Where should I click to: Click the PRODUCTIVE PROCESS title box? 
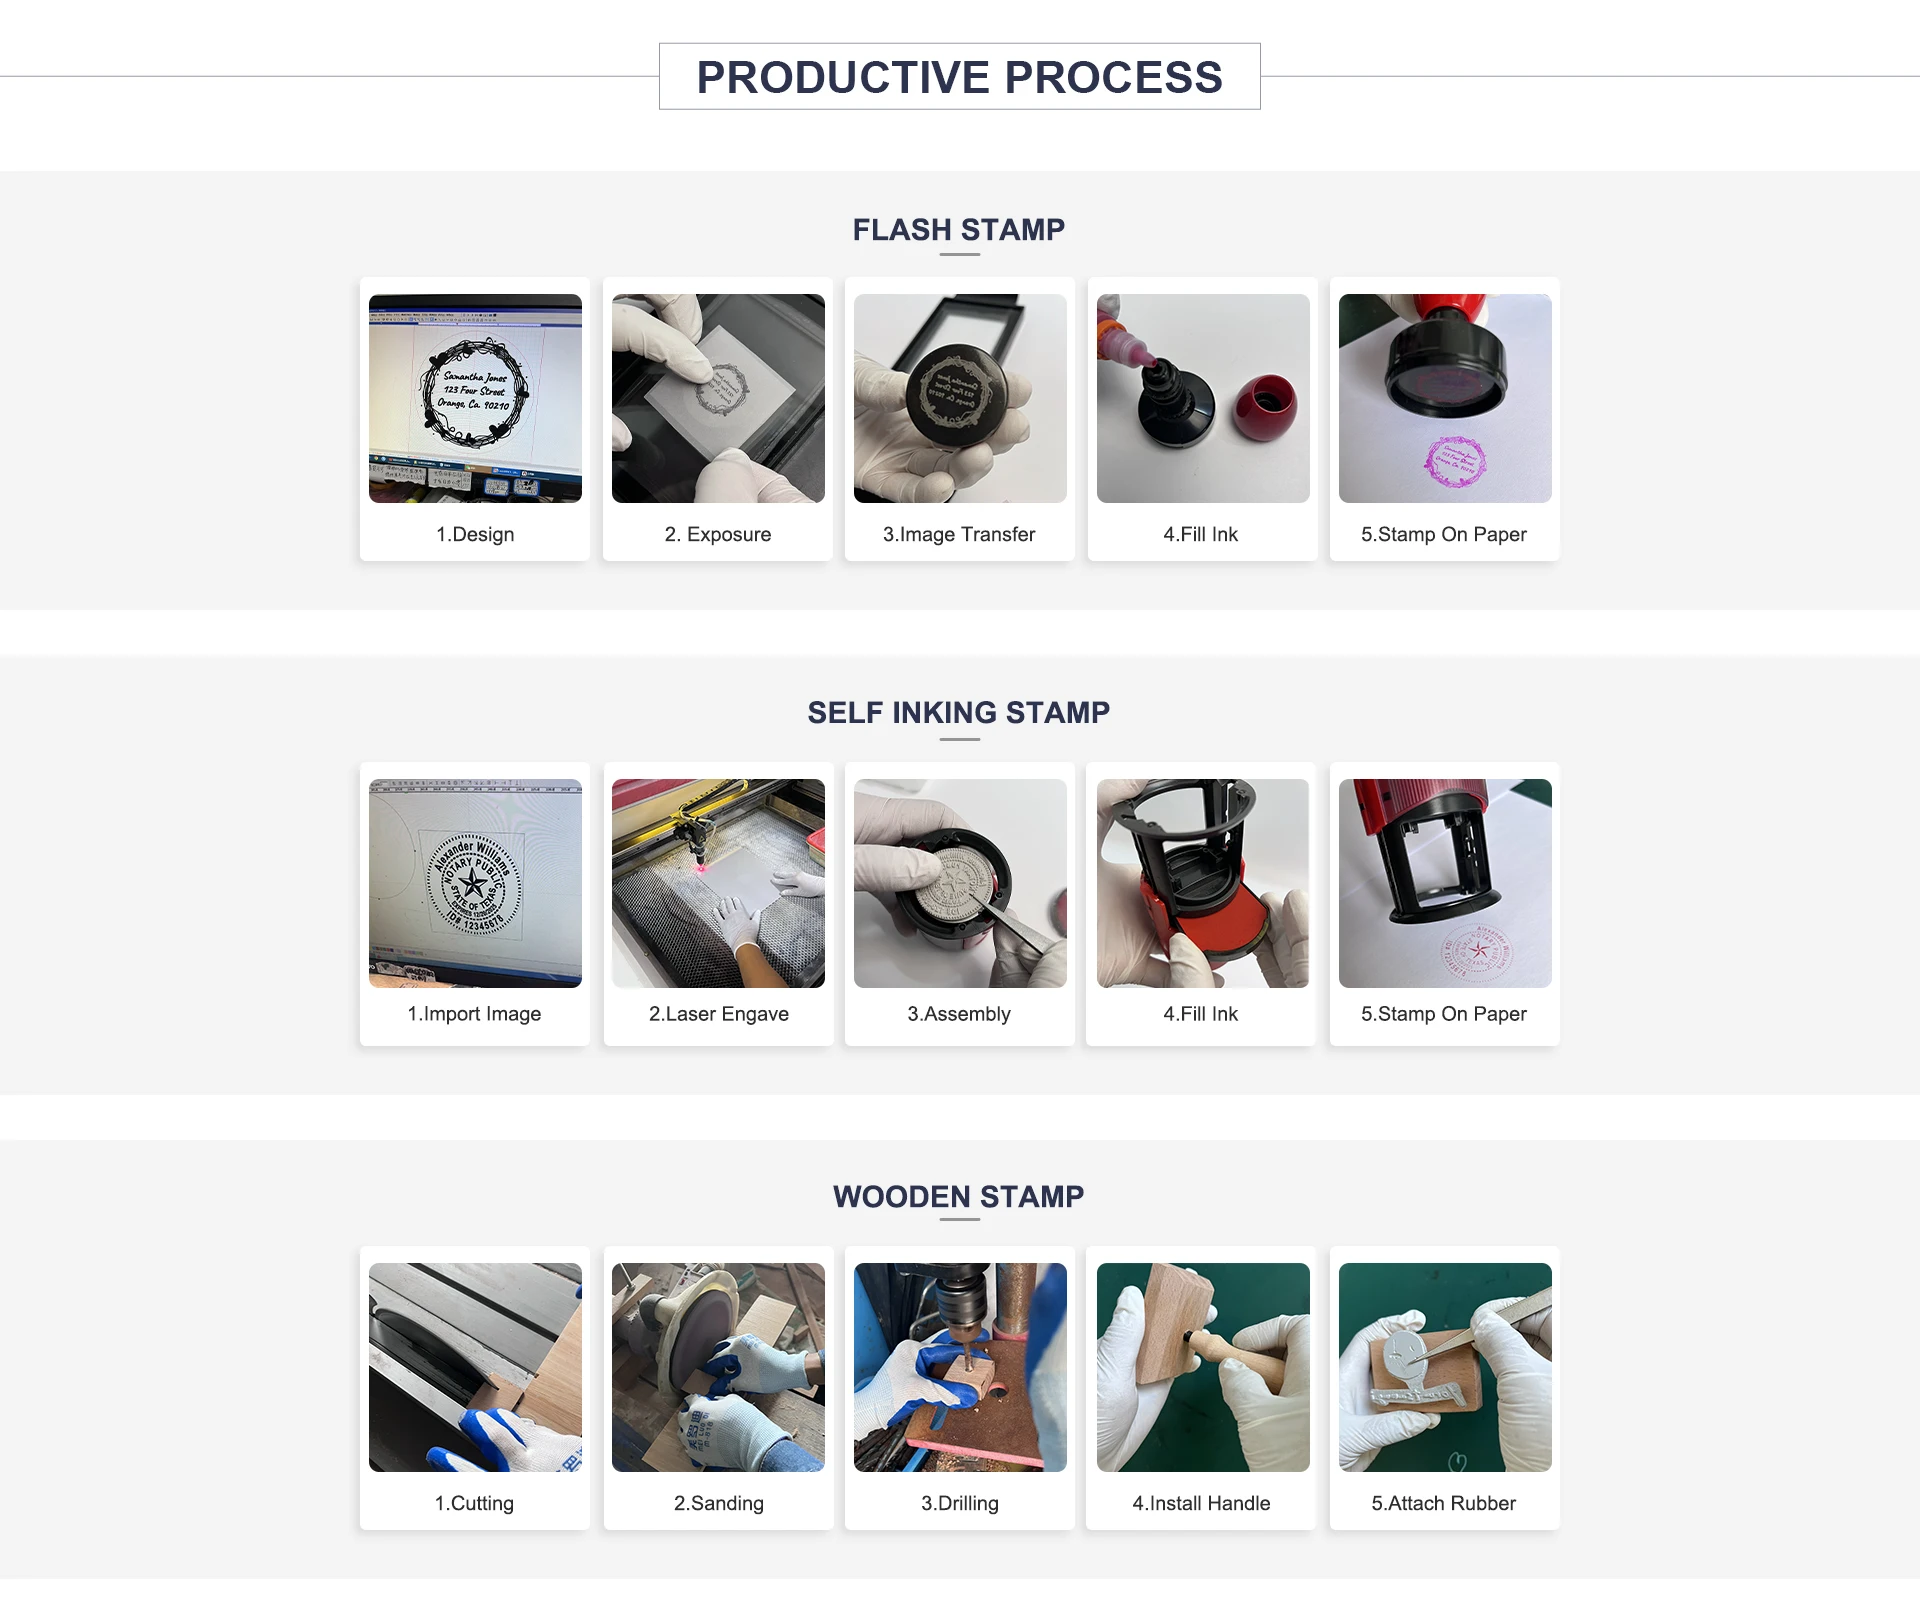(960, 76)
